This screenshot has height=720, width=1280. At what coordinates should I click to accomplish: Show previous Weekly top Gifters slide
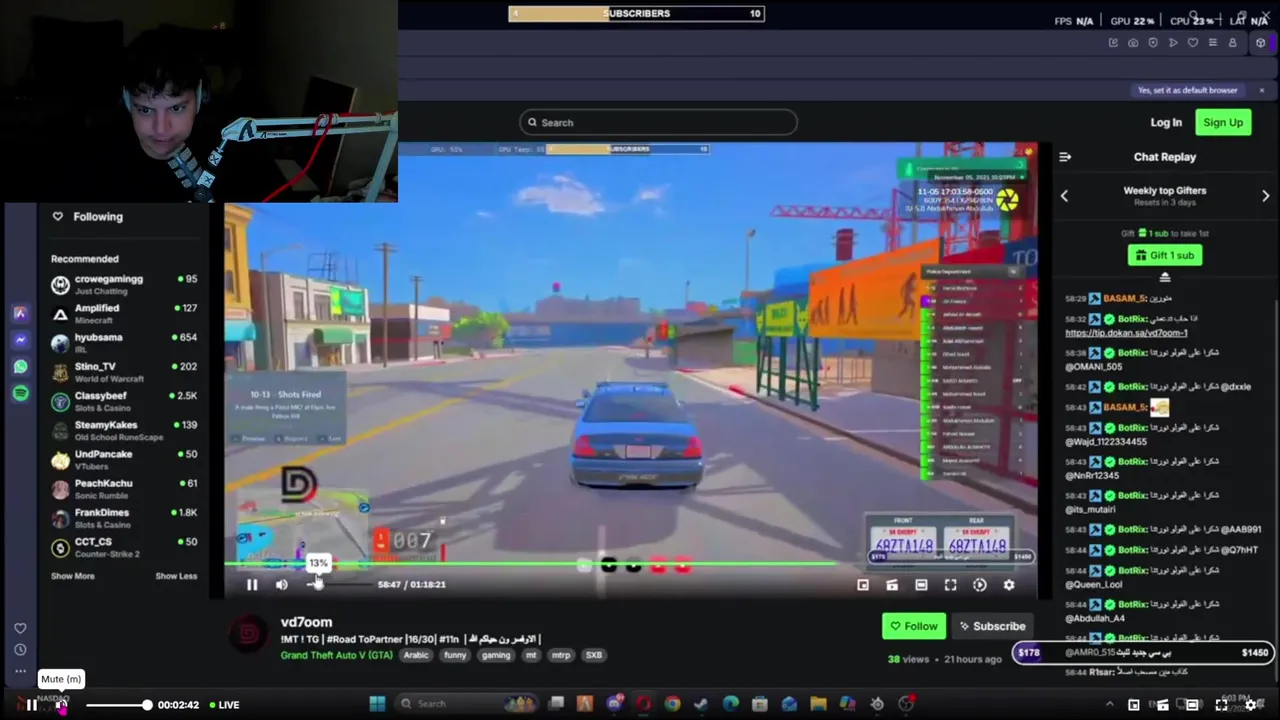(x=1064, y=196)
